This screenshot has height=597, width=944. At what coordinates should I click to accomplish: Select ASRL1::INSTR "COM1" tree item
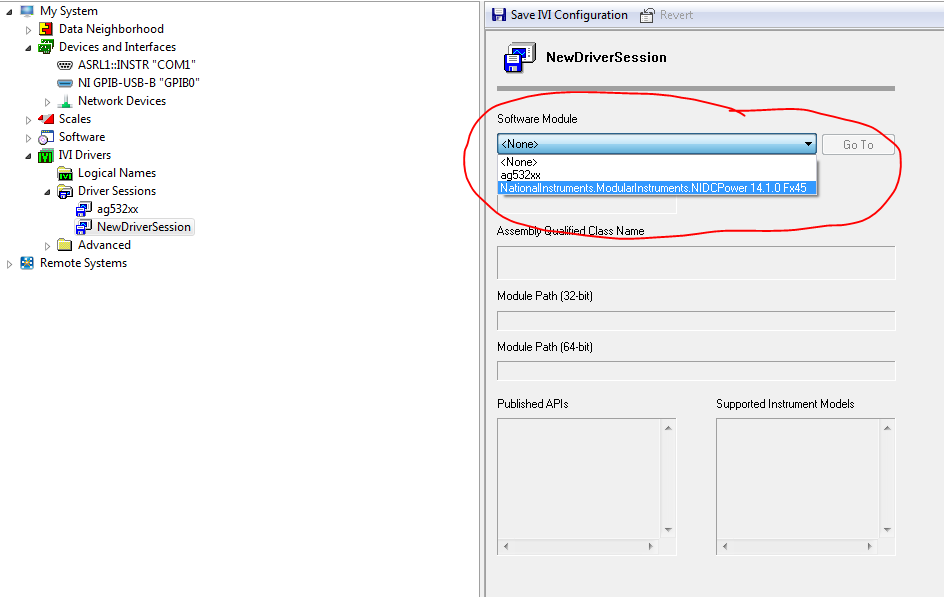pos(136,65)
